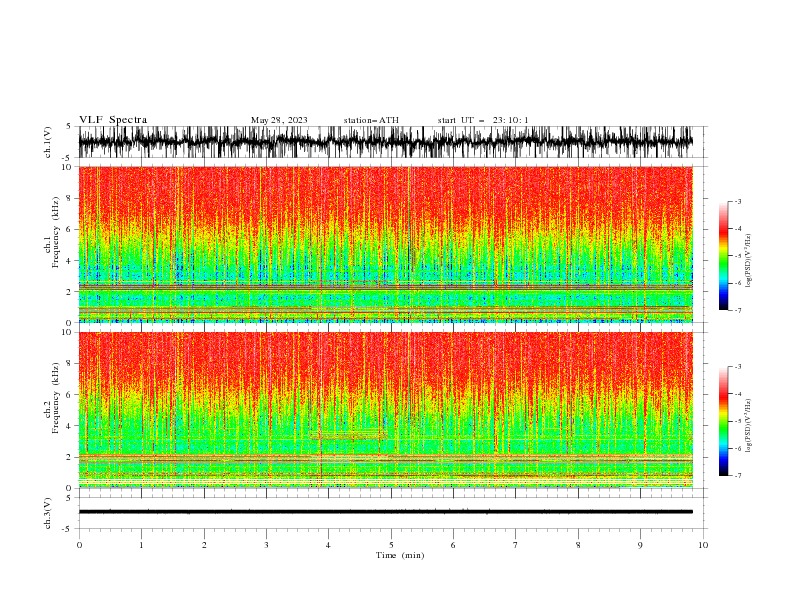The width and height of the screenshot is (792, 612).
Task: Click ch.2 colorbar "log(PSD)(V²/Hz)" label
Action: coord(748,426)
